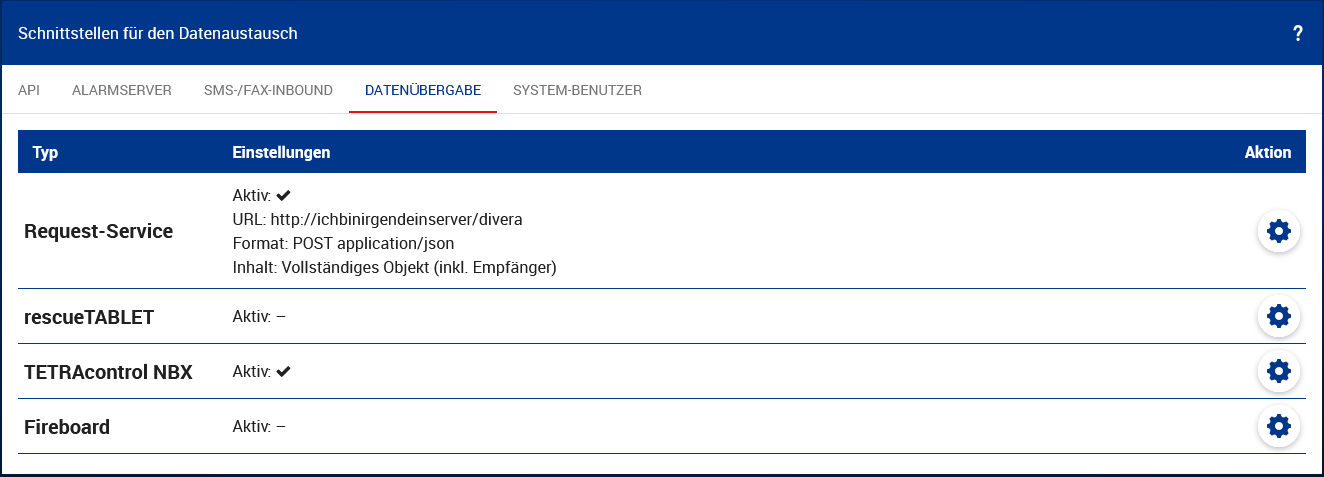Open the ALARMSERVER tab
This screenshot has height=477, width=1324.
coord(122,90)
